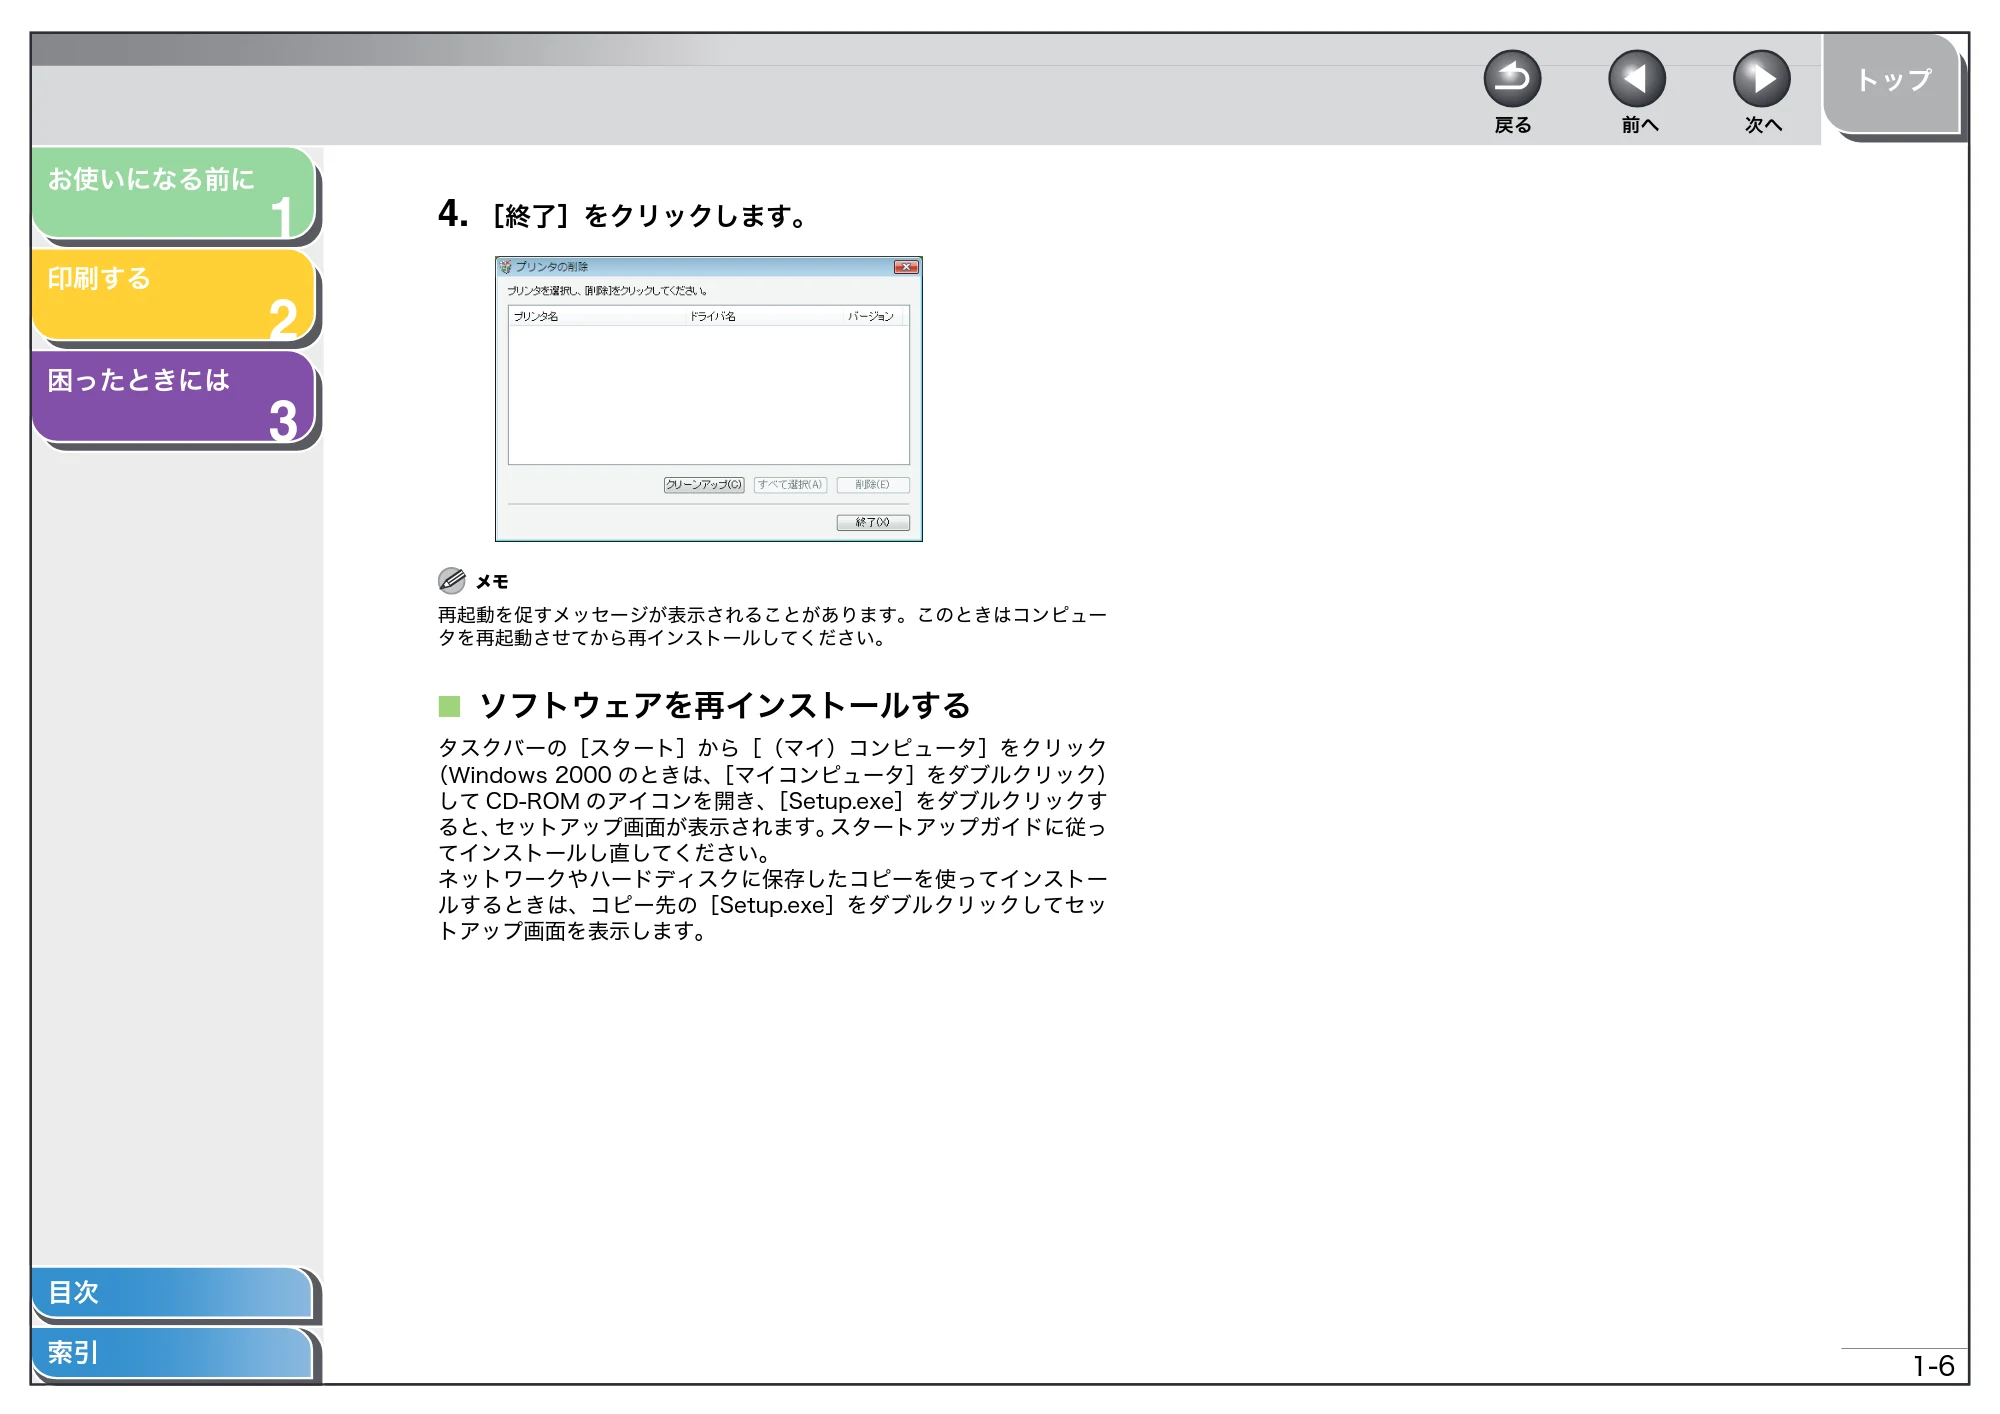Image resolution: width=2000 pixels, height=1414 pixels.
Task: Open the トップ tab
Action: pos(1892,83)
